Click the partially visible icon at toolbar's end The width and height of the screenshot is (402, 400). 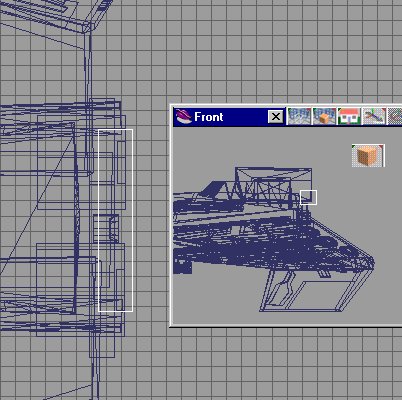395,116
